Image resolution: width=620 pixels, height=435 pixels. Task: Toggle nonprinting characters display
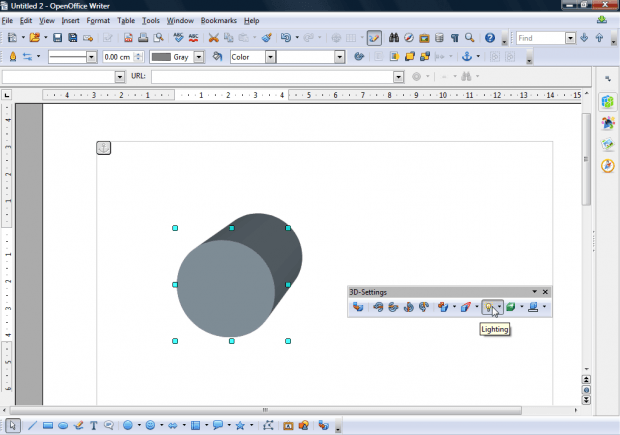pyautogui.click(x=453, y=38)
